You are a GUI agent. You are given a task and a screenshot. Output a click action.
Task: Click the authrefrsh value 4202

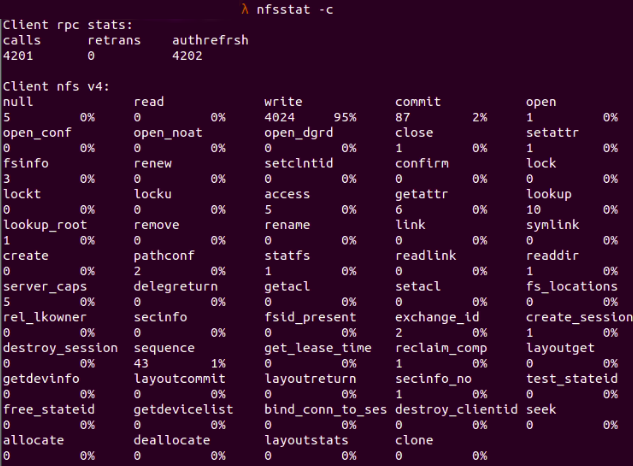[x=189, y=55]
